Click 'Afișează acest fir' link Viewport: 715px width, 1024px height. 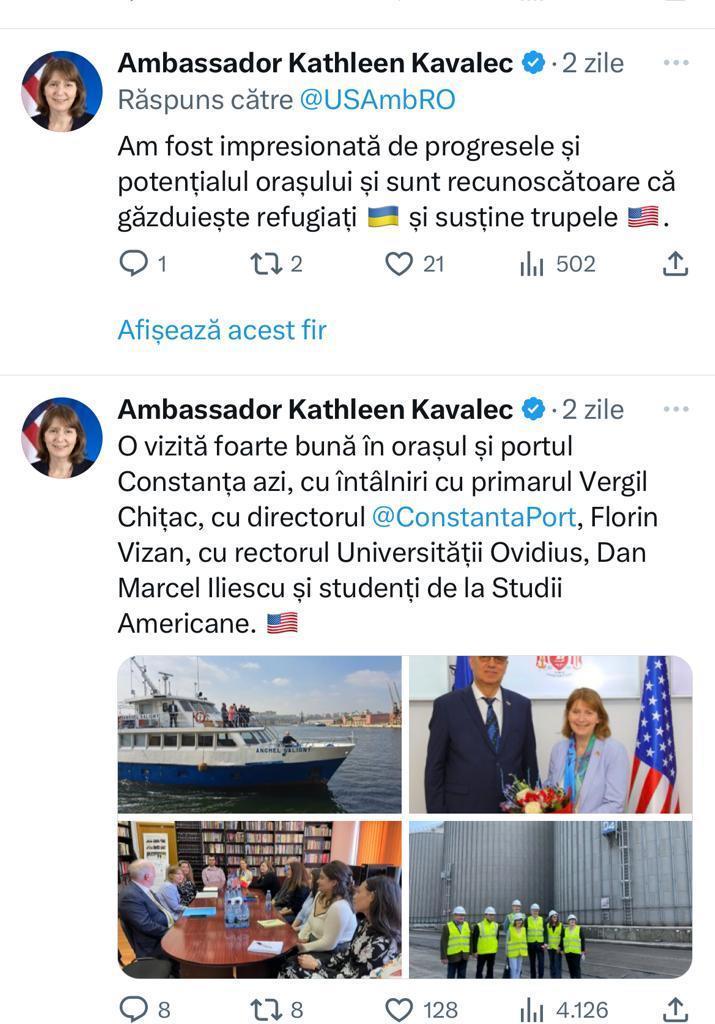coord(222,330)
